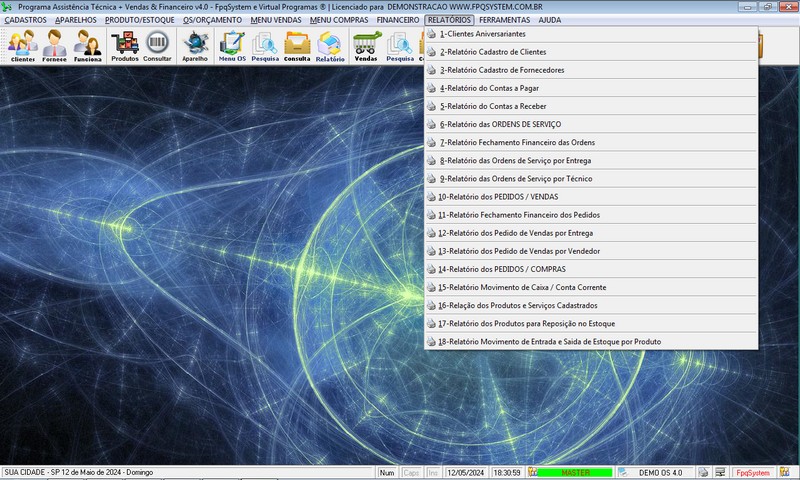Click the Num lock indicator

tap(386, 473)
